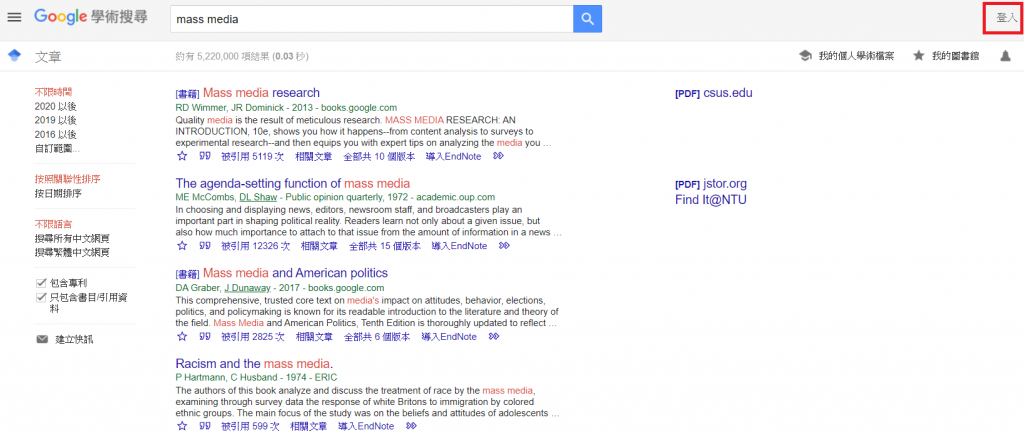Select 按照關聯性排序 sort option
Image resolution: width=1024 pixels, height=440 pixels.
67,179
